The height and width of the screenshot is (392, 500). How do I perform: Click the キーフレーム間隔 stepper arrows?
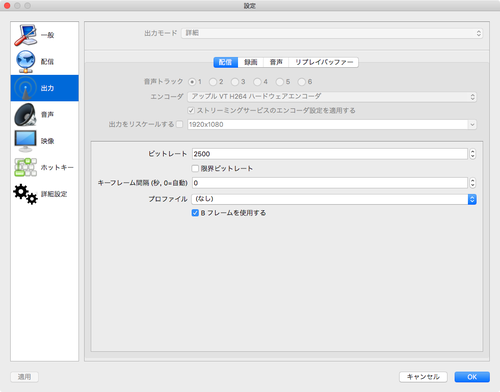tap(472, 183)
